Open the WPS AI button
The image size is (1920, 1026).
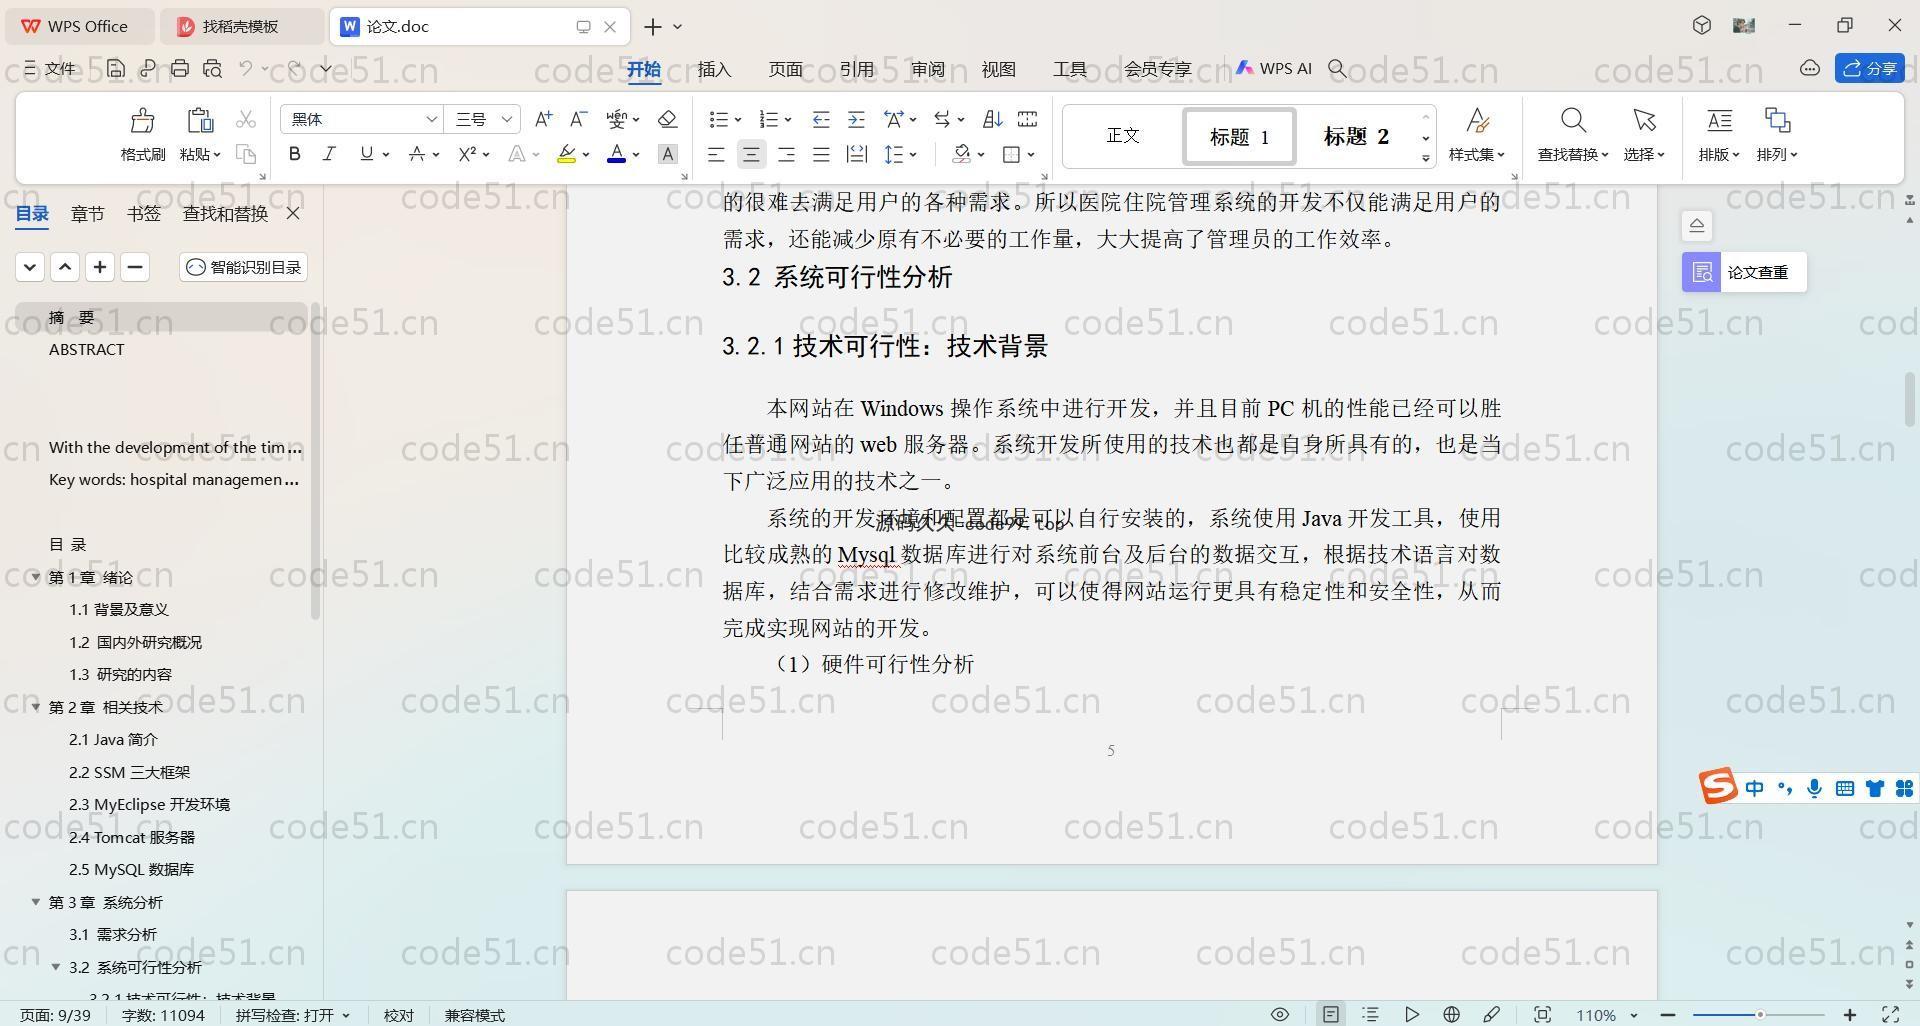[x=1273, y=68]
